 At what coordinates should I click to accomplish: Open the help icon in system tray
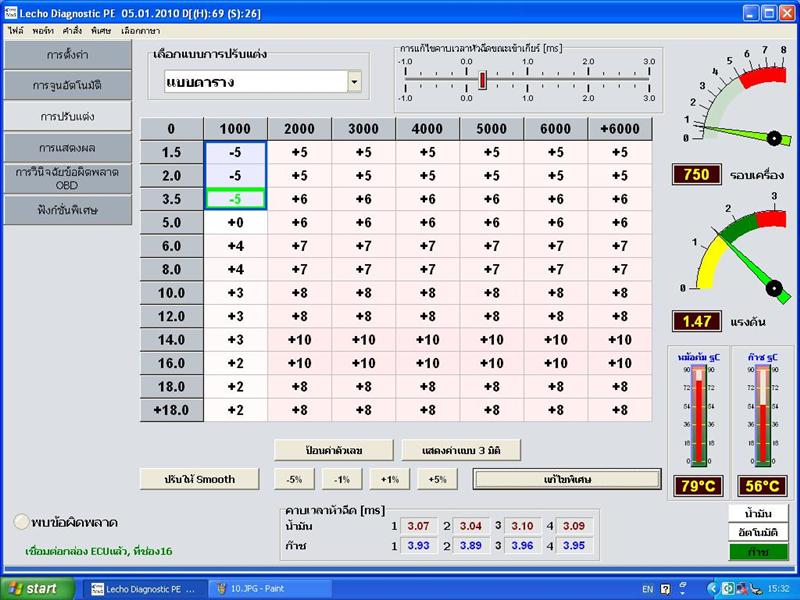click(x=665, y=589)
